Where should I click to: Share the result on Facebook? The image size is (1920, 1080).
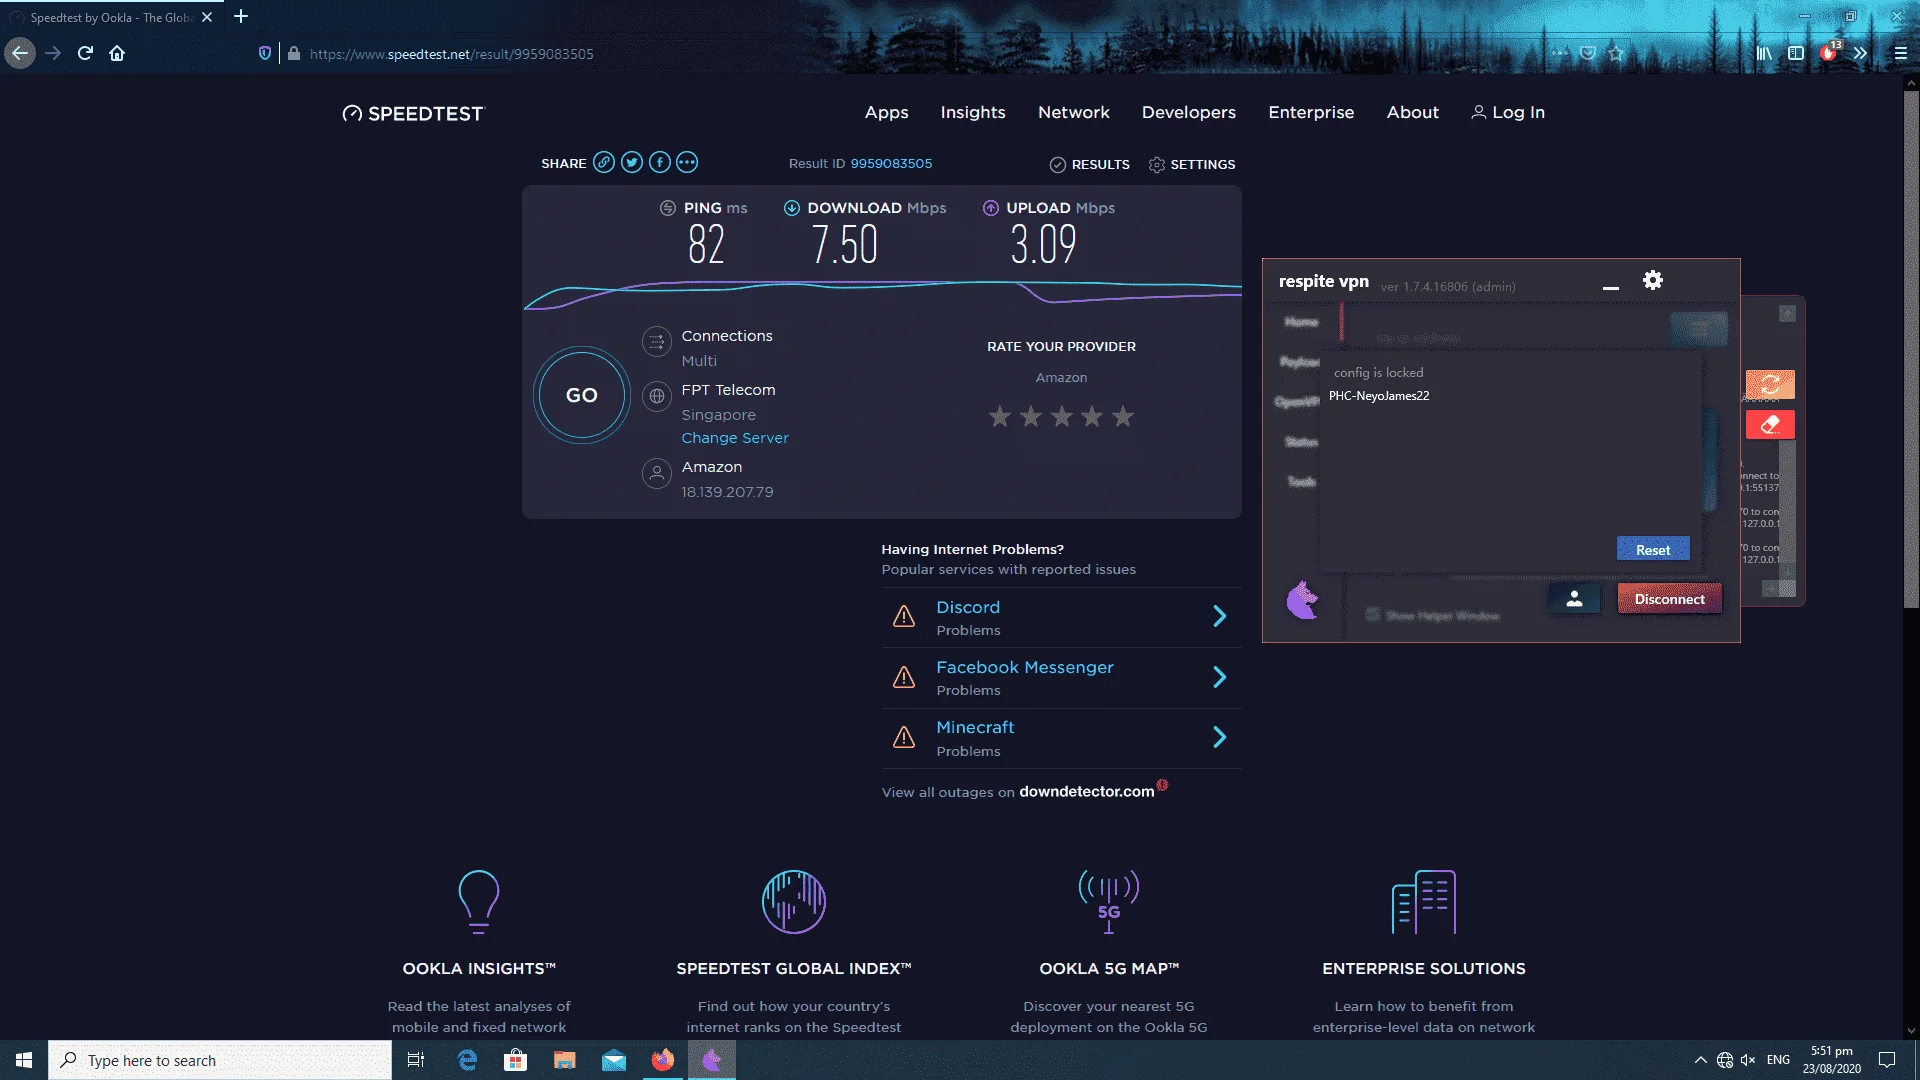point(660,163)
